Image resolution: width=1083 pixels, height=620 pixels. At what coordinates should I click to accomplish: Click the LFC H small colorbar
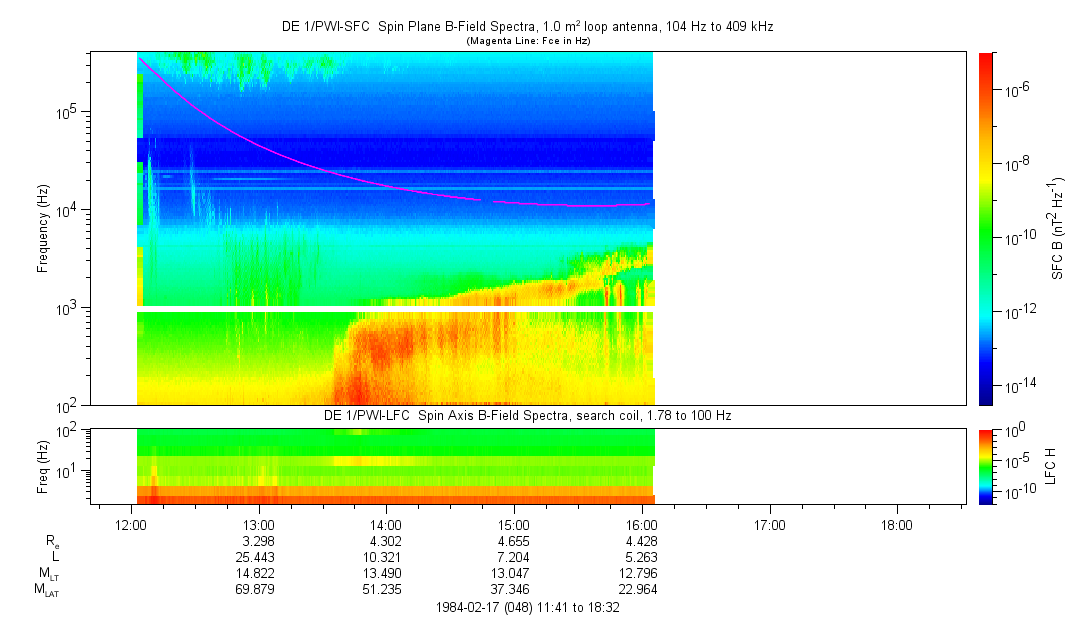[x=986, y=467]
